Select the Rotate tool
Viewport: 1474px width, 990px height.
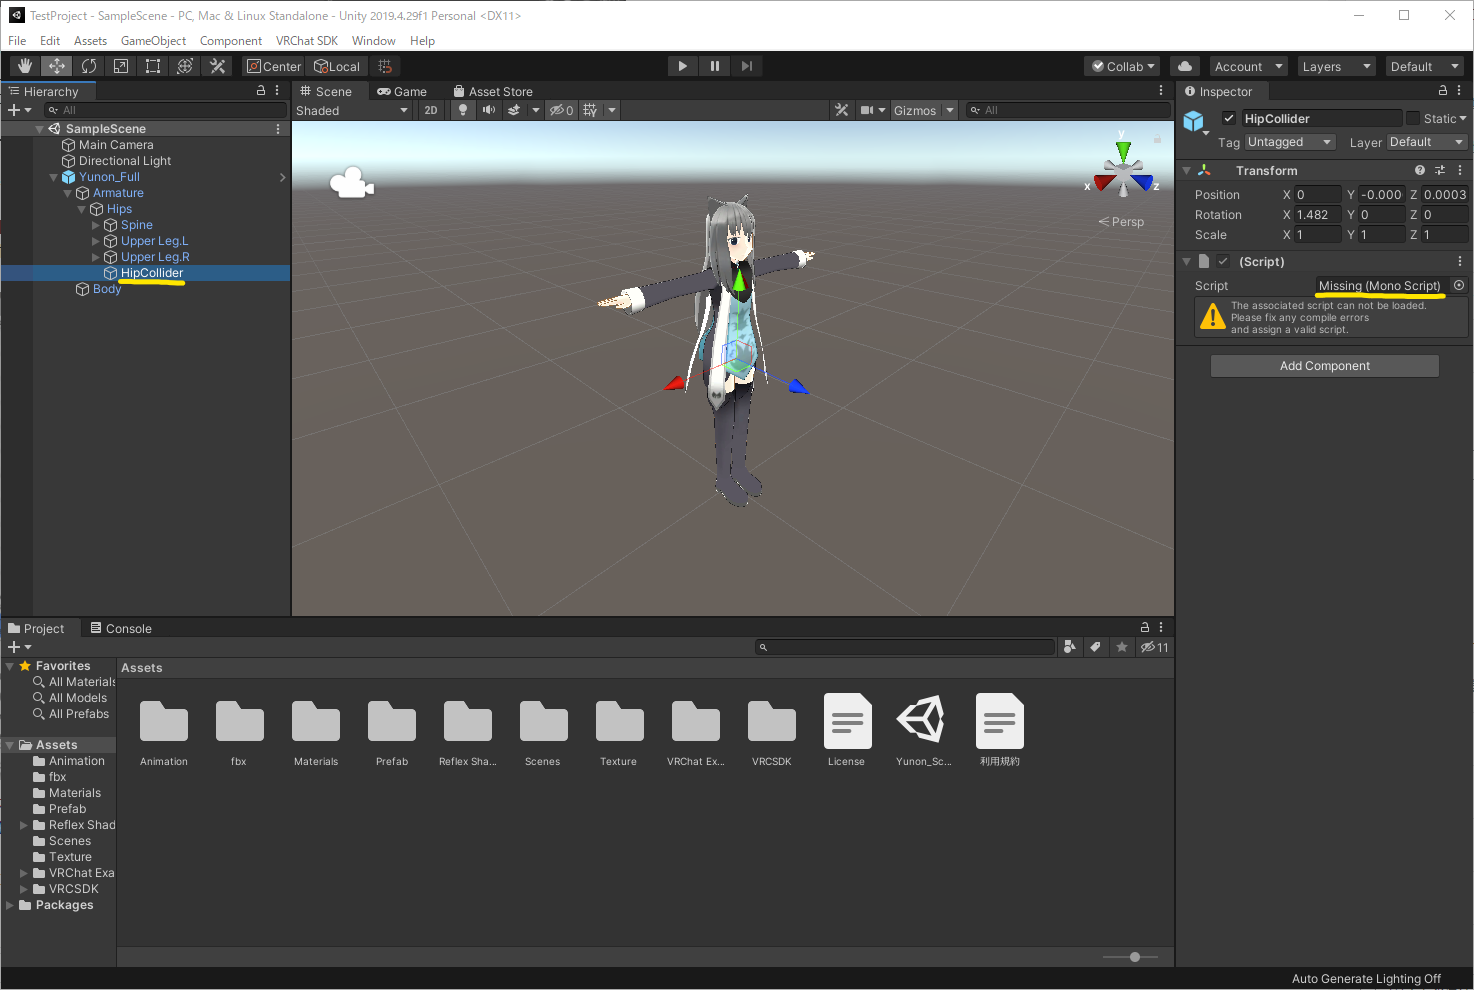coord(89,66)
